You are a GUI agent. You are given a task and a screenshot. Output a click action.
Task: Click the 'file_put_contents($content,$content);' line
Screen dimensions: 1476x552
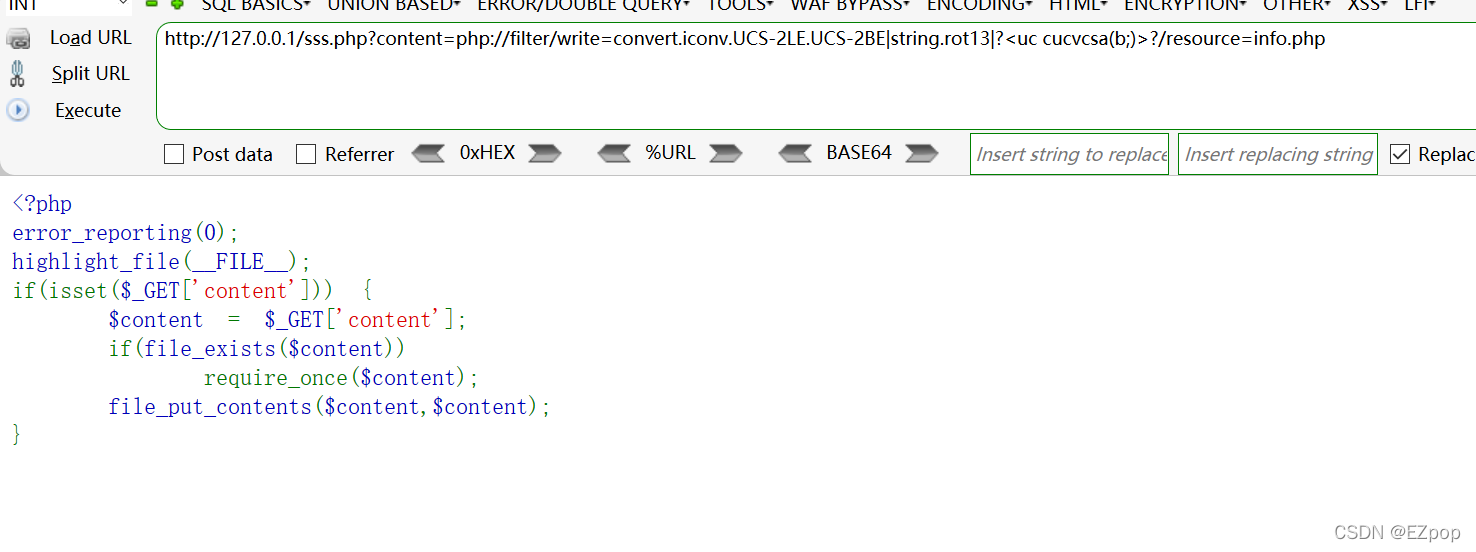pyautogui.click(x=330, y=407)
